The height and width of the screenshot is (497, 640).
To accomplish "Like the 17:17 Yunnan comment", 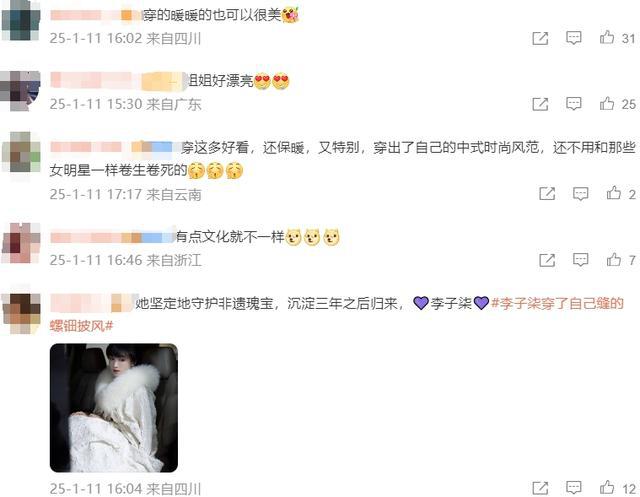I will click(x=613, y=193).
